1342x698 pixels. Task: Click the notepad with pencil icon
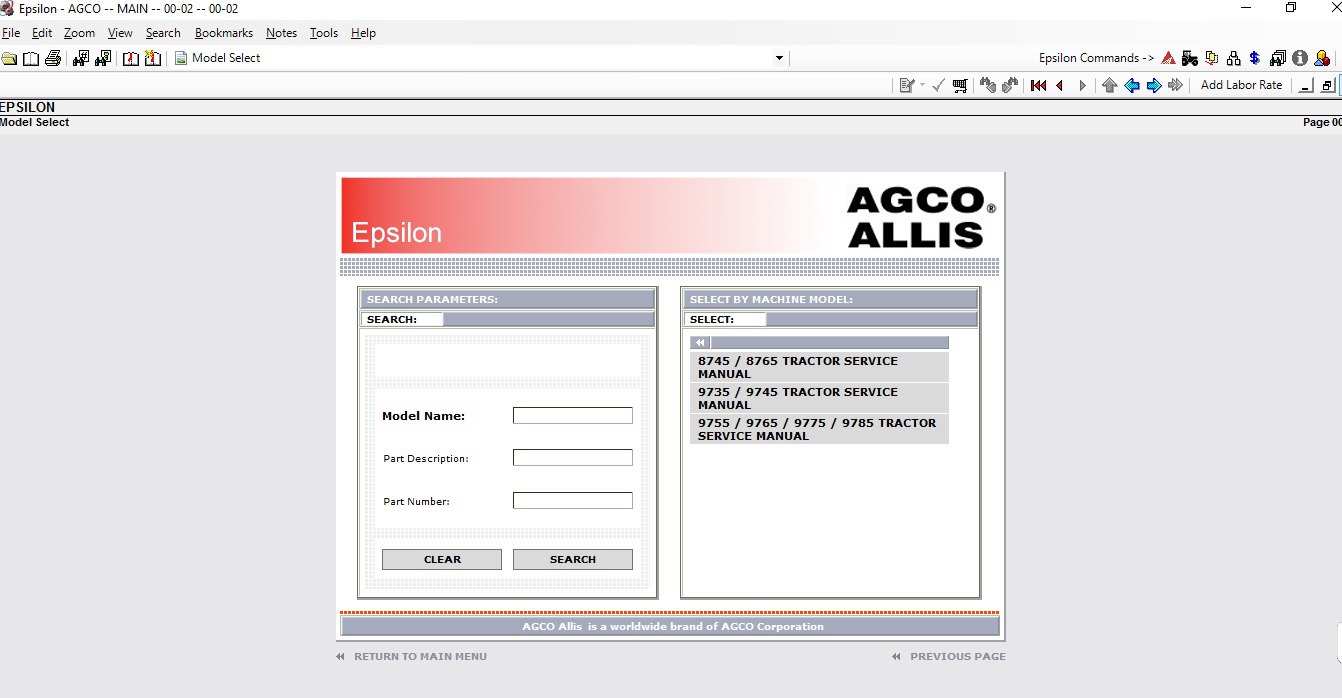click(x=907, y=85)
